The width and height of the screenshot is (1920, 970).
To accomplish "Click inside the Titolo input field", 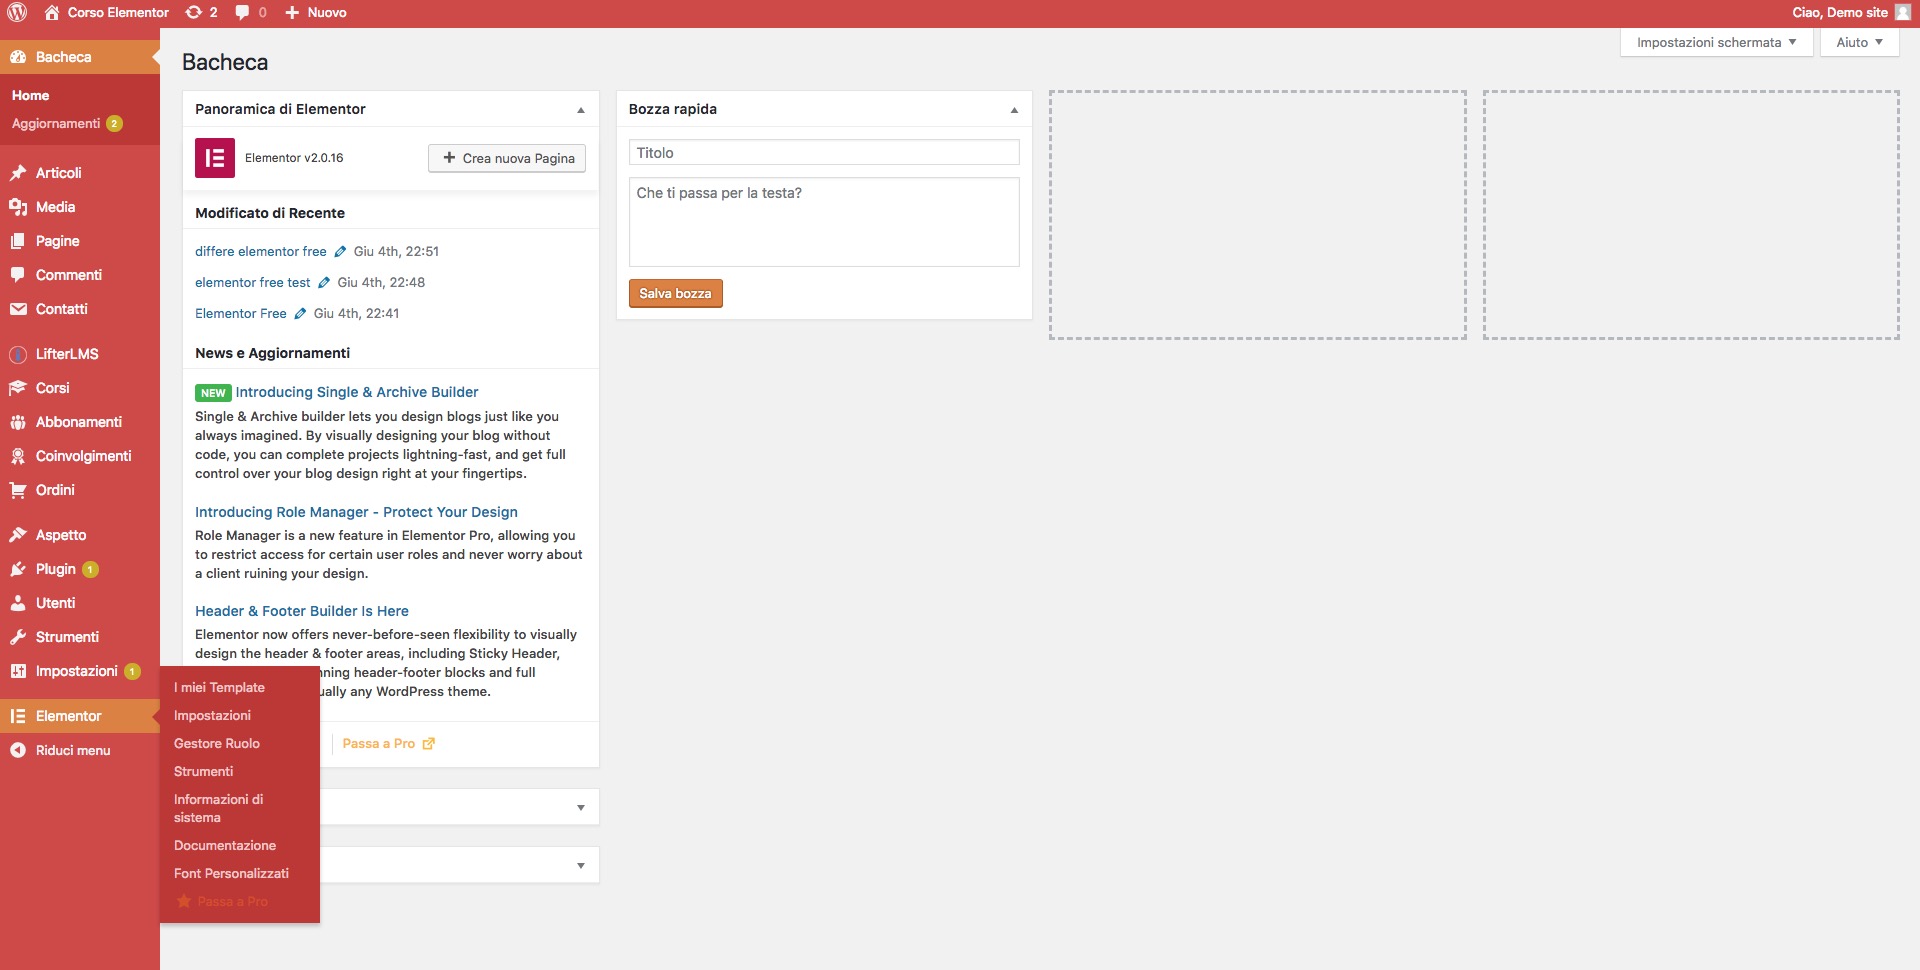I will pos(822,152).
